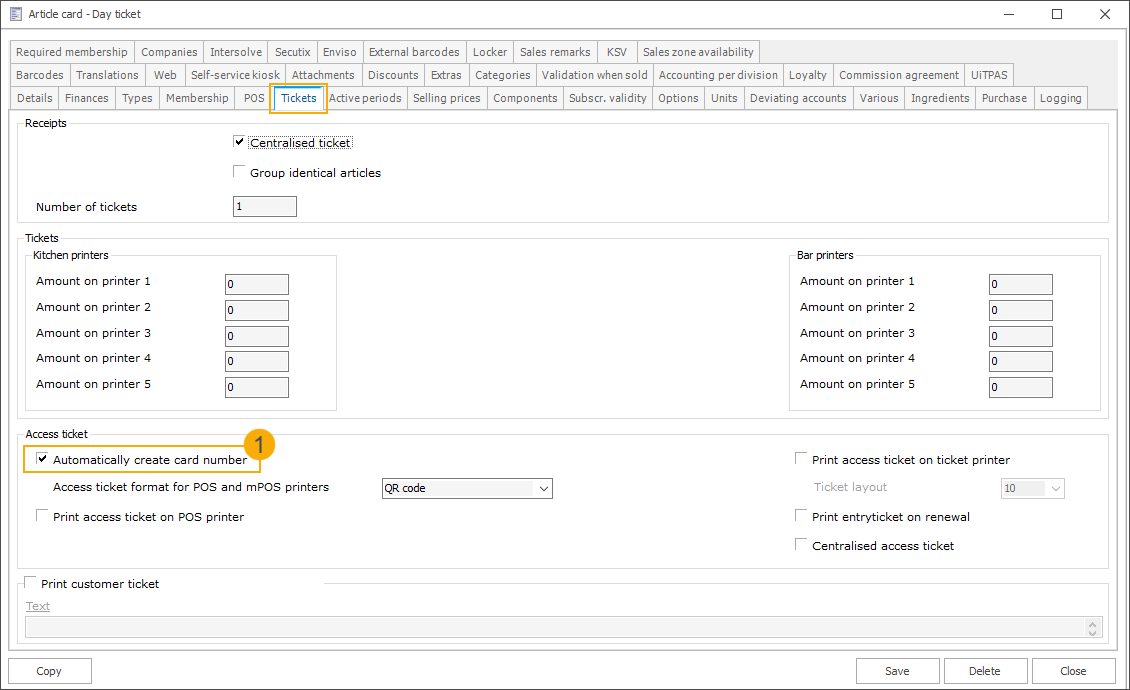Viewport: 1130px width, 690px height.
Task: Click the Delete button
Action: (x=985, y=671)
